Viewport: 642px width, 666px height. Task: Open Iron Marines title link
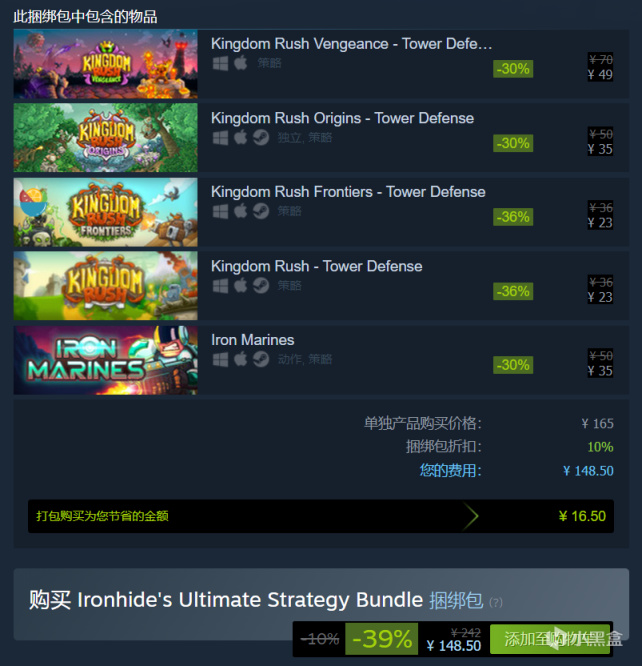253,340
